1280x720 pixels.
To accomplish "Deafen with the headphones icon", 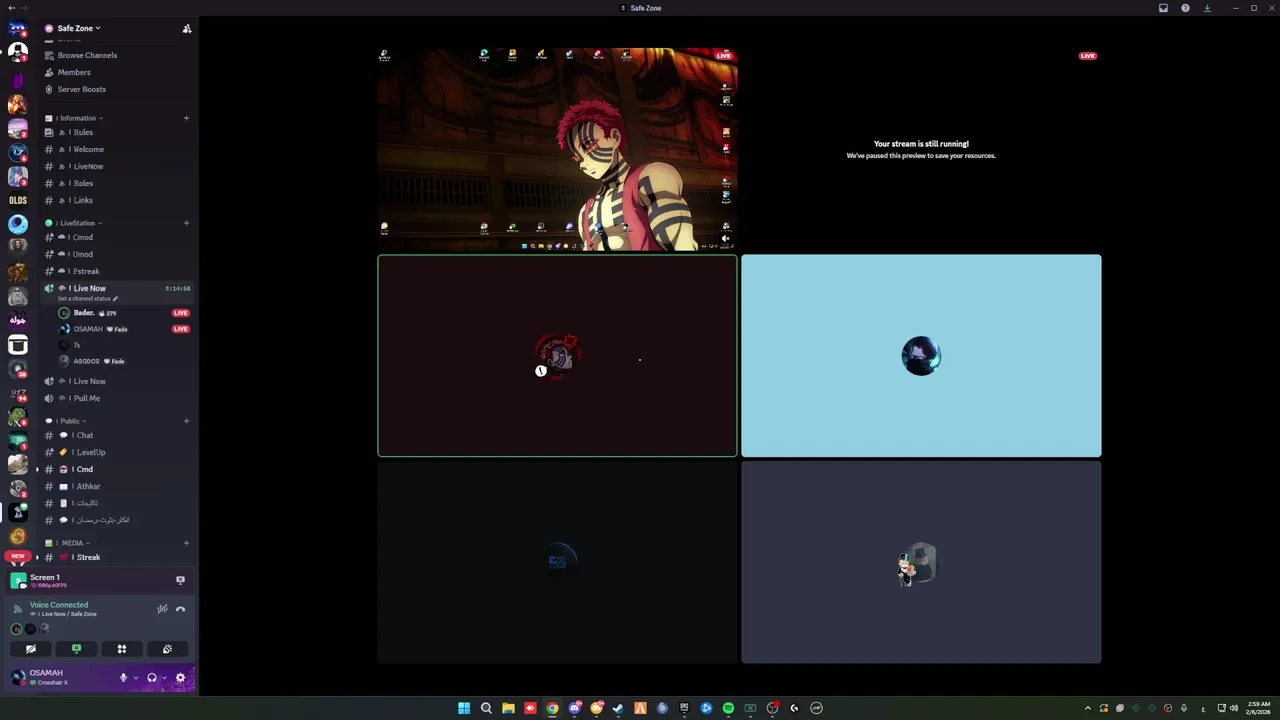I will (x=152, y=678).
